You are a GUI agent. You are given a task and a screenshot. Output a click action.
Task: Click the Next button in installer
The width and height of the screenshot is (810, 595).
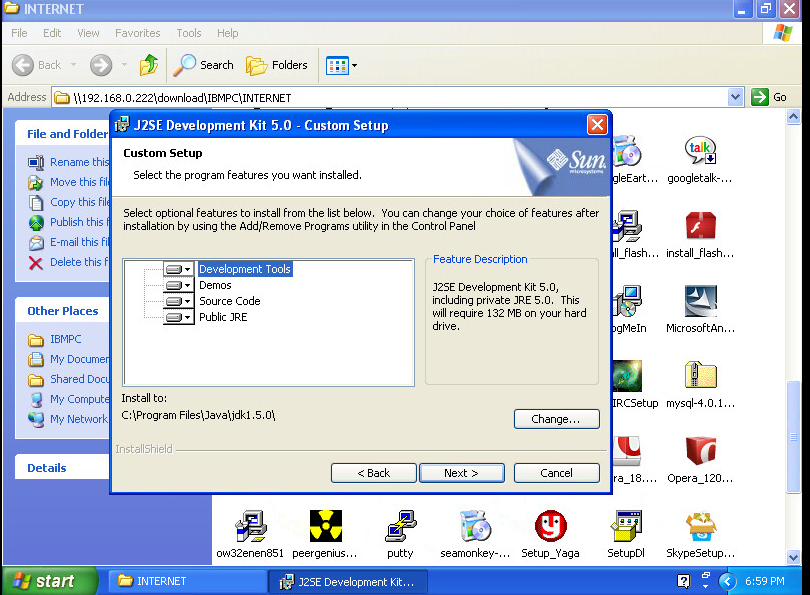tap(461, 473)
